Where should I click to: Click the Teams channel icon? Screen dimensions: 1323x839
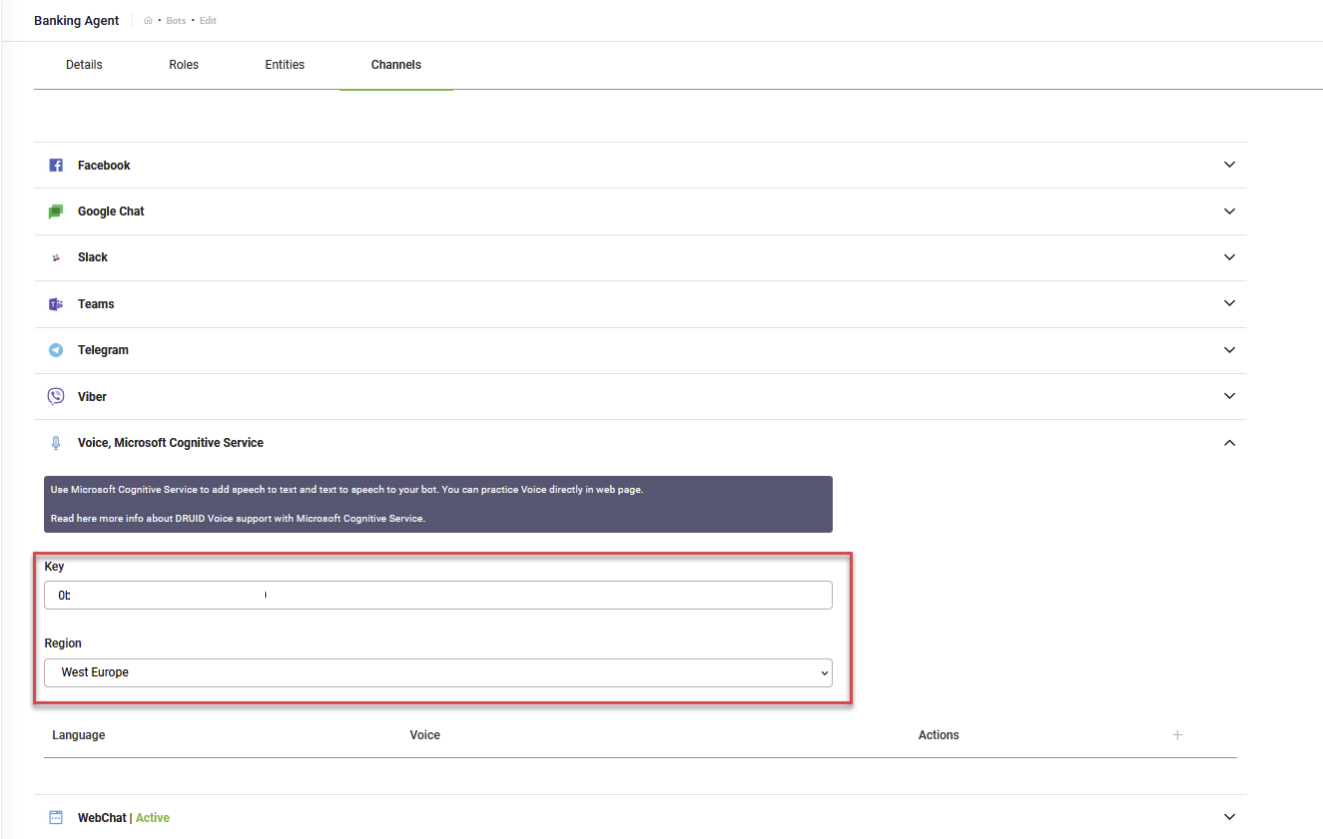tap(56, 304)
